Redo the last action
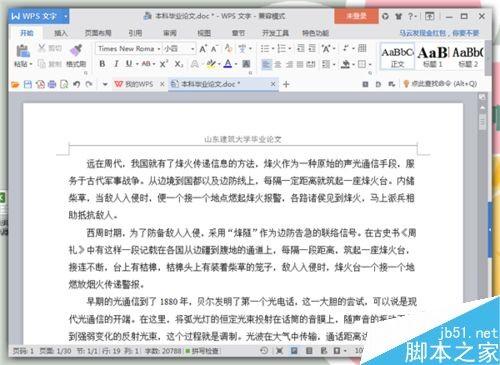This screenshot has height=365, width=500. coord(89,84)
